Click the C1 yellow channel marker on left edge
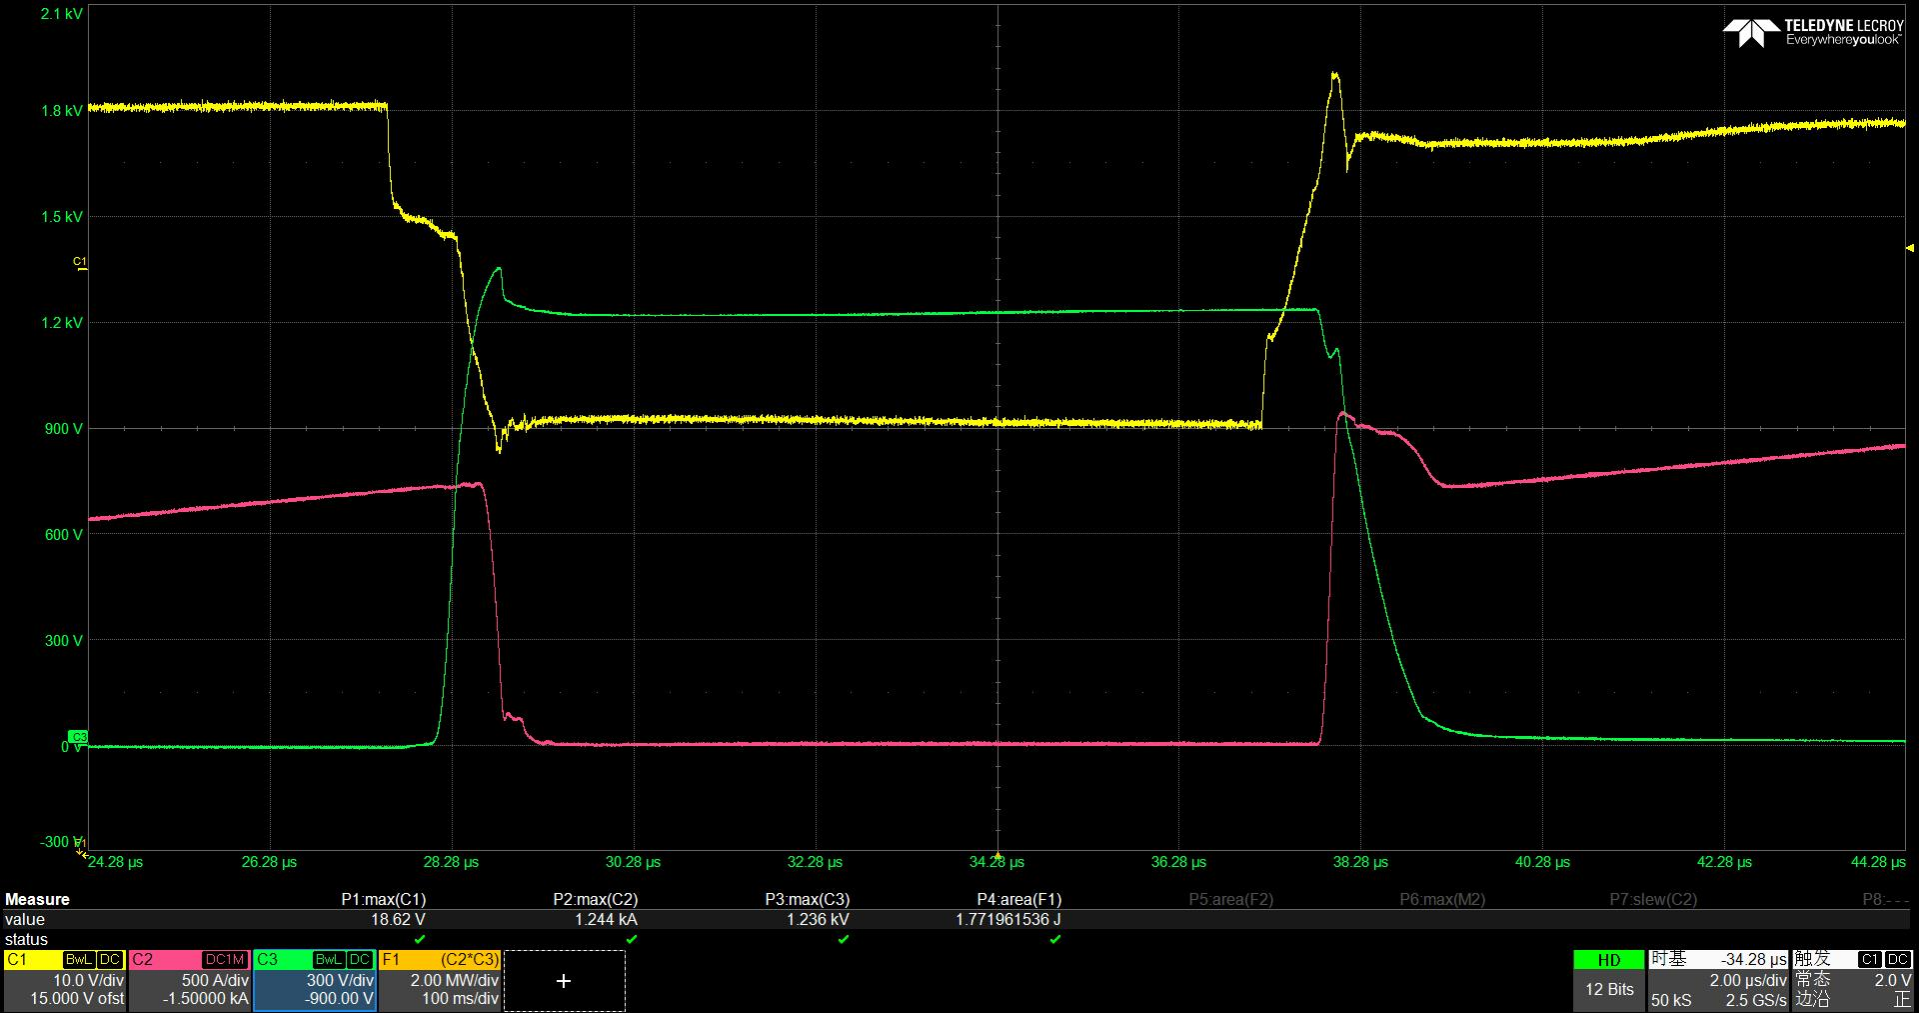Viewport: 1920px width, 1013px height. click(x=80, y=262)
